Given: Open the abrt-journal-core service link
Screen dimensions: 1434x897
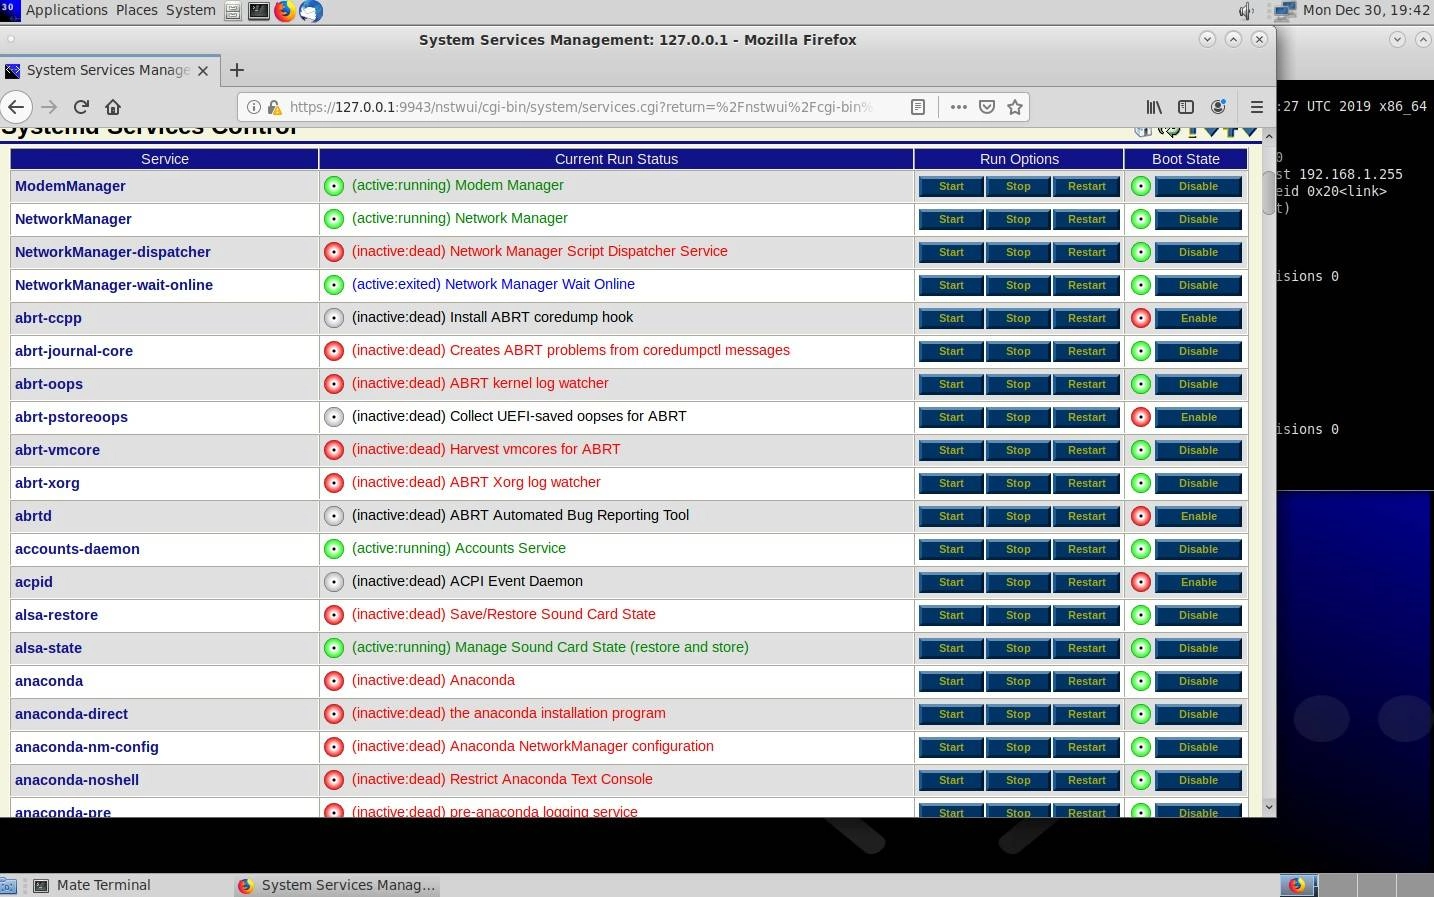Looking at the screenshot, I should [74, 351].
